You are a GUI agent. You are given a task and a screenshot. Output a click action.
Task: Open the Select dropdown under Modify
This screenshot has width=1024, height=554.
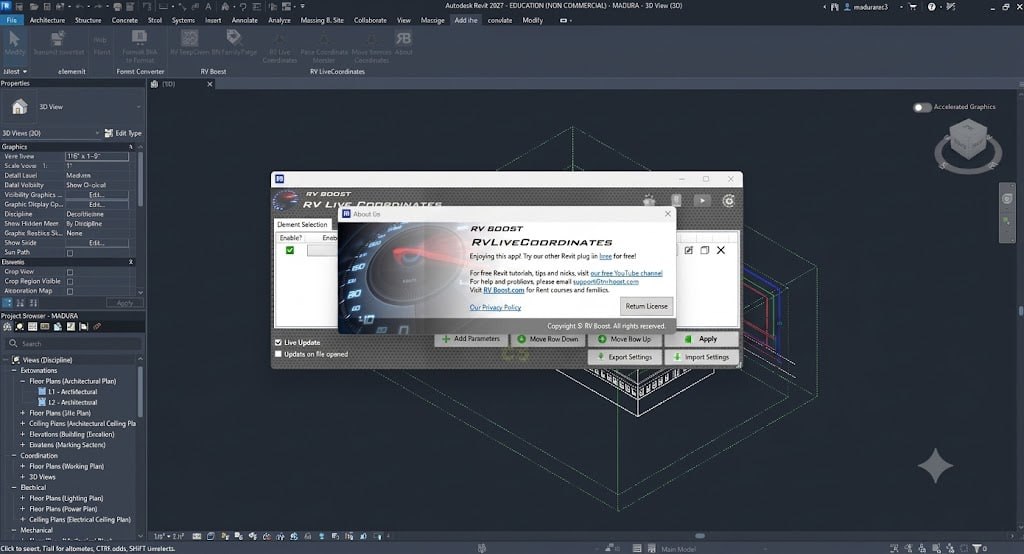click(x=15, y=71)
